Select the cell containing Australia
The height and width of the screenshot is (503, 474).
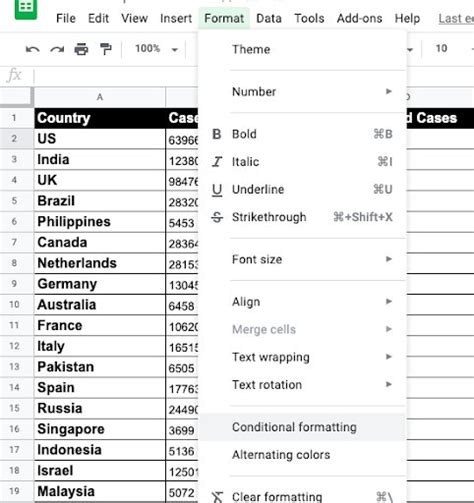[100, 305]
